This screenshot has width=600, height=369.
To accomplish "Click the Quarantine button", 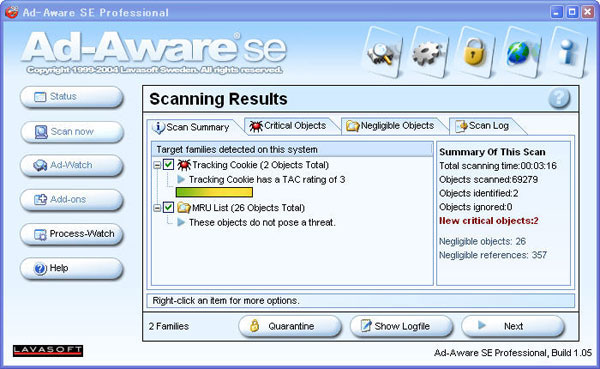I will coord(290,326).
